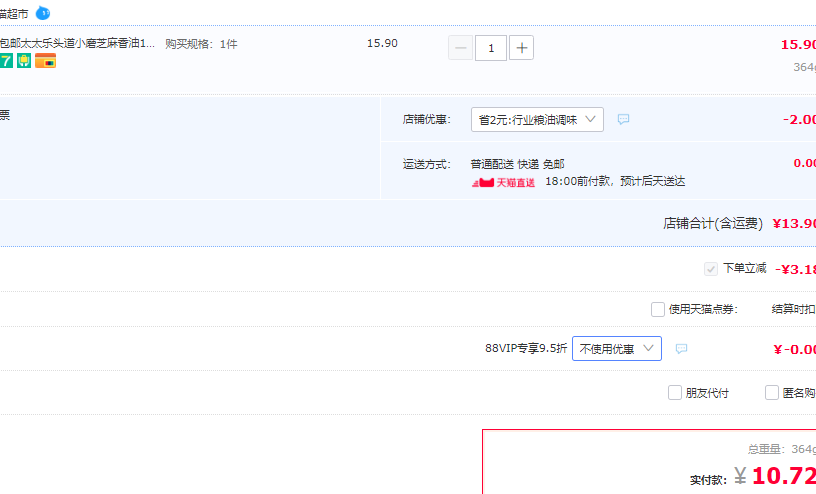The image size is (816, 494).
Task: Click the blue water-drop icon beside the store name
Action: [x=43, y=13]
